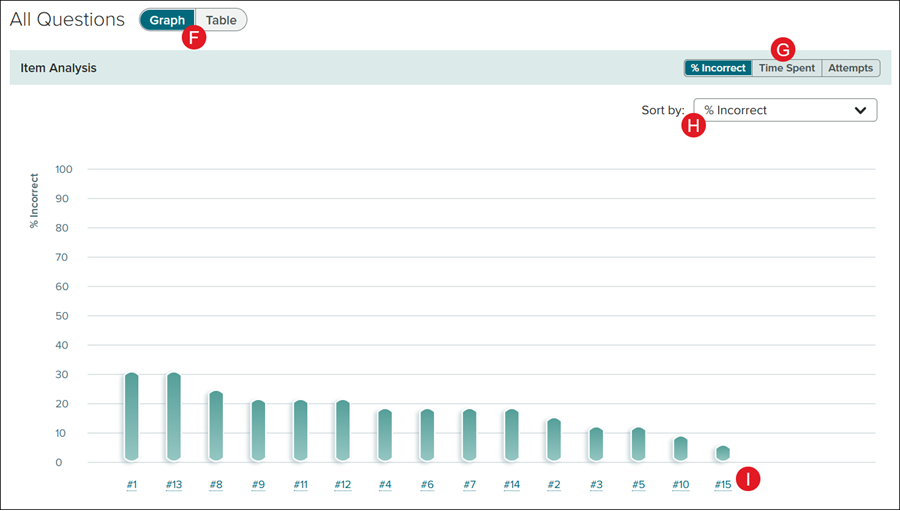This screenshot has width=900, height=511.
Task: Select the bar above question #8
Action: [216, 425]
